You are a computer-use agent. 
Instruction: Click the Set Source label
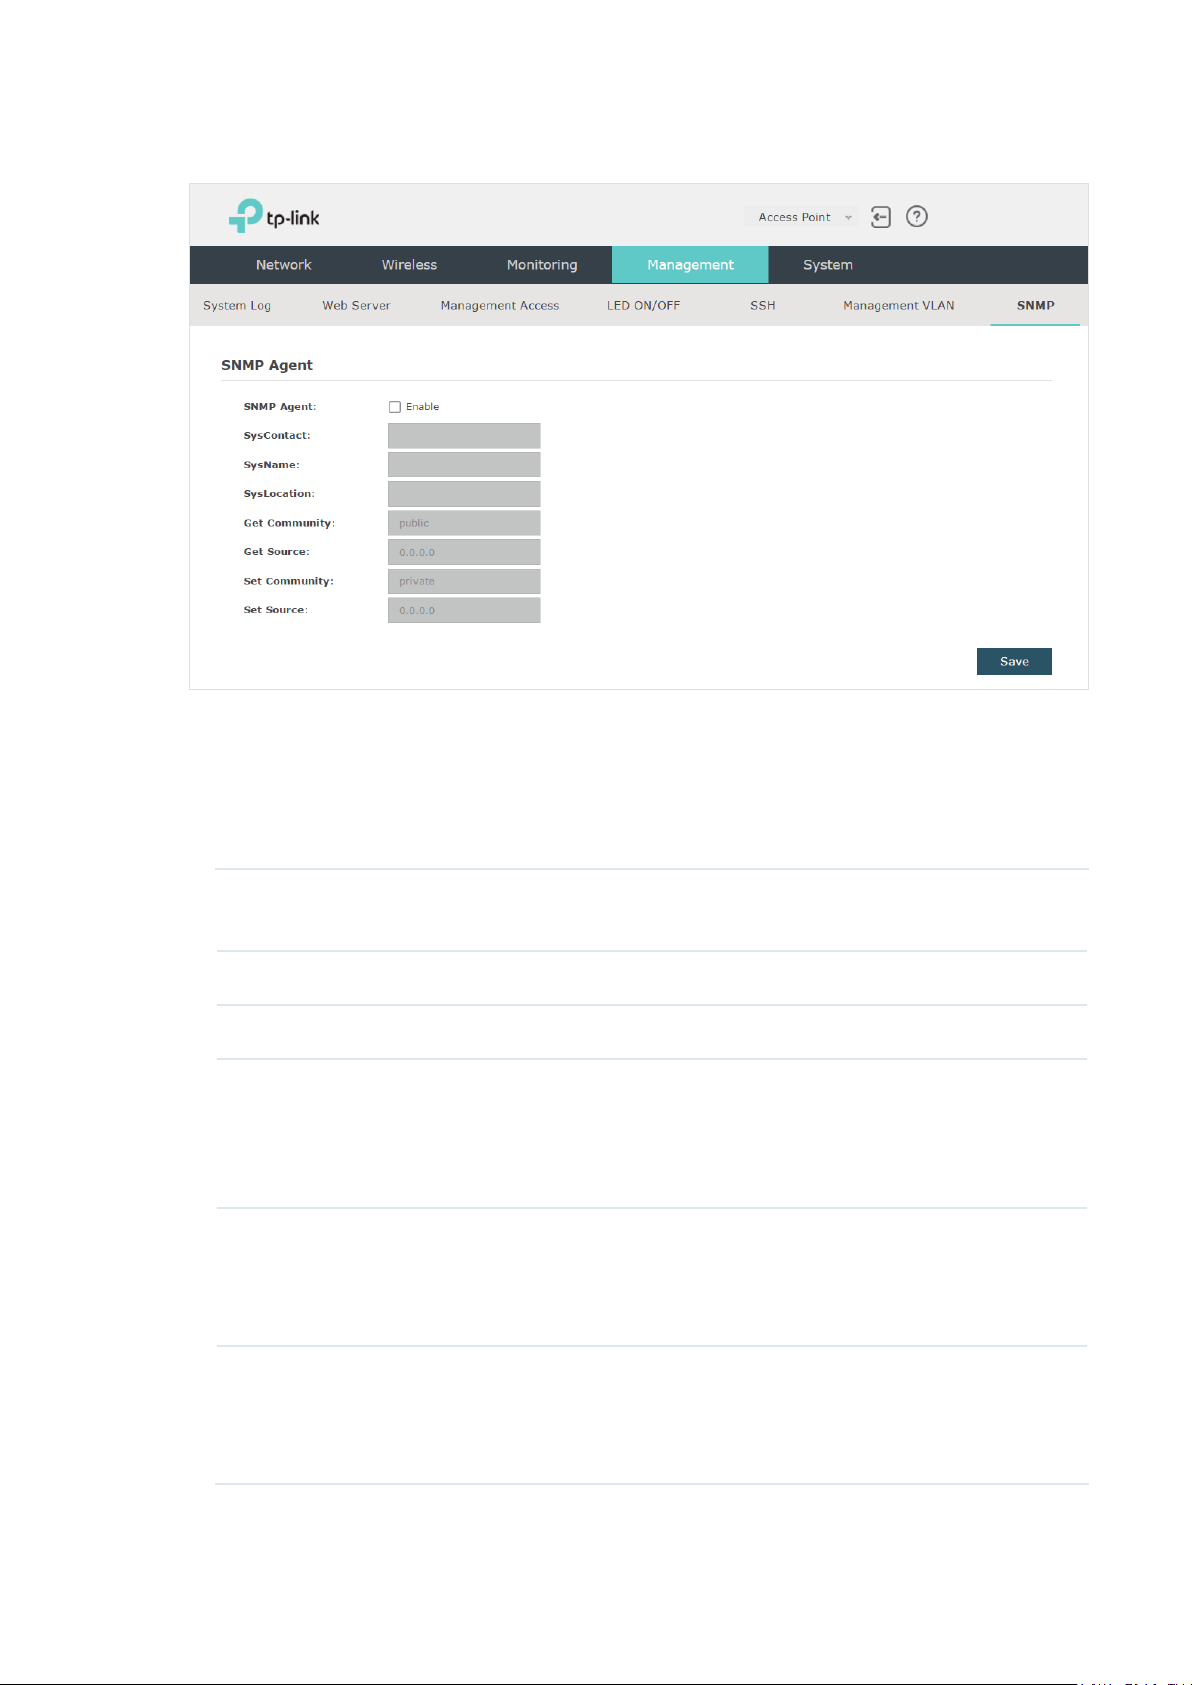click(275, 610)
